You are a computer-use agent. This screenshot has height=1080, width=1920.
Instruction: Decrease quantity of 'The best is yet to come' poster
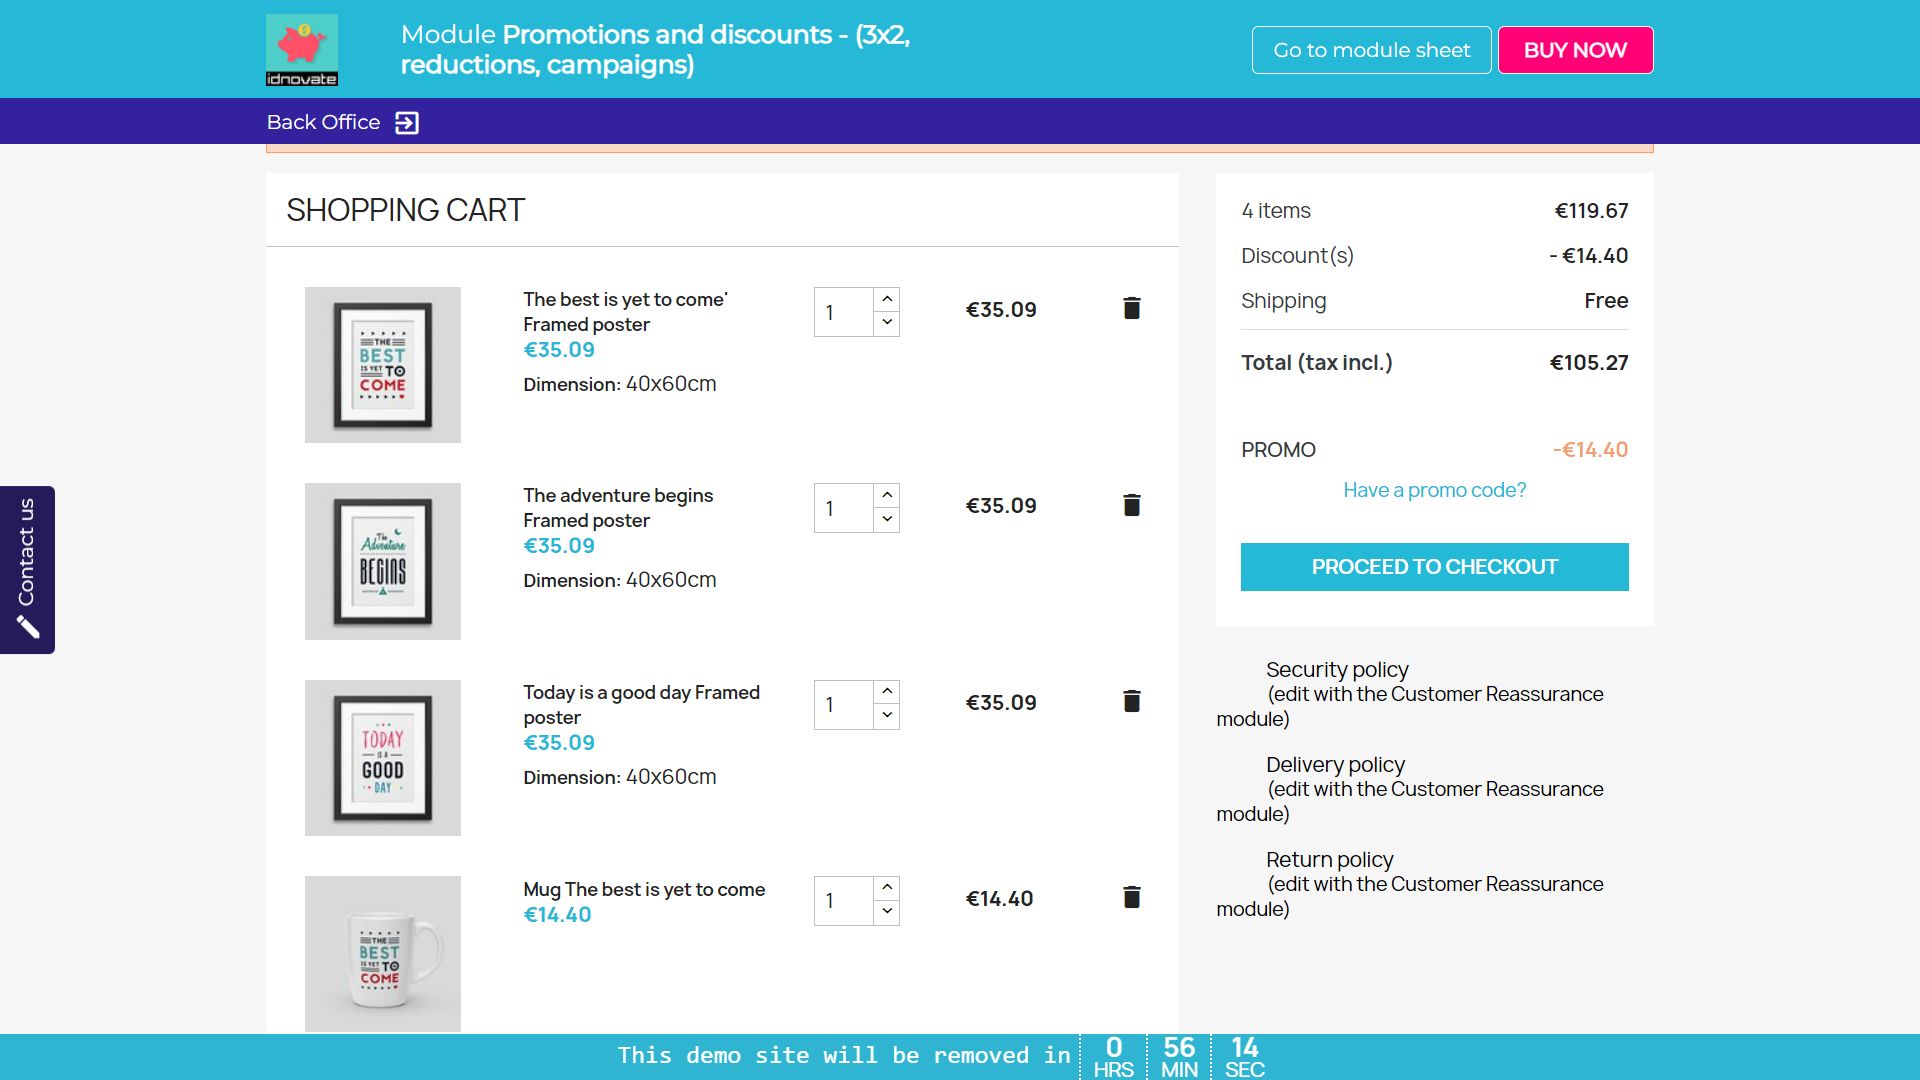tap(887, 323)
